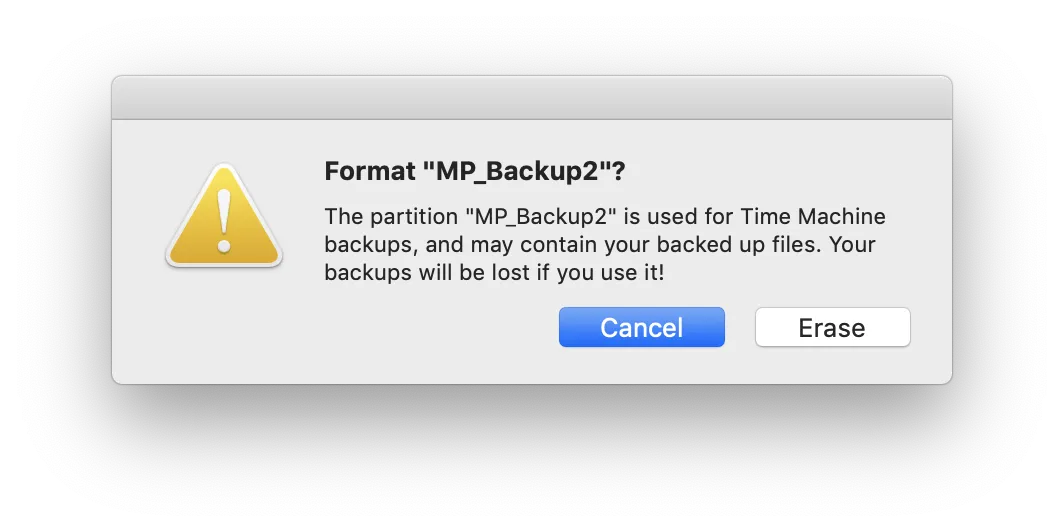Click "MP_Backup2" in the bold heading
Image resolution: width=1064 pixels, height=532 pixels.
[x=516, y=172]
